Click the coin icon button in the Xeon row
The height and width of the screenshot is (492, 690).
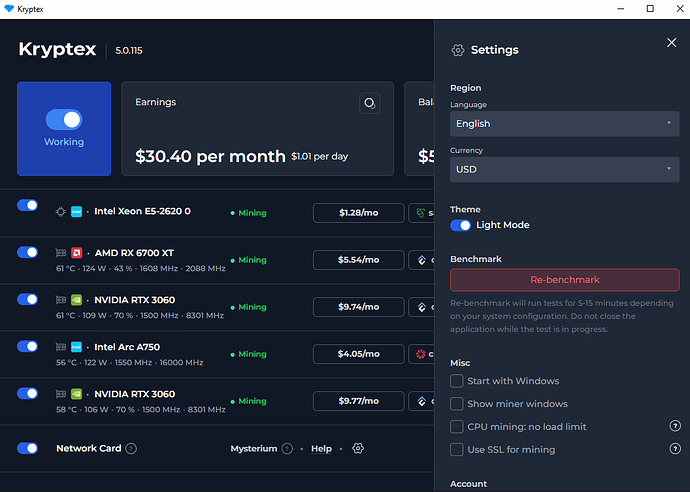[421, 213]
